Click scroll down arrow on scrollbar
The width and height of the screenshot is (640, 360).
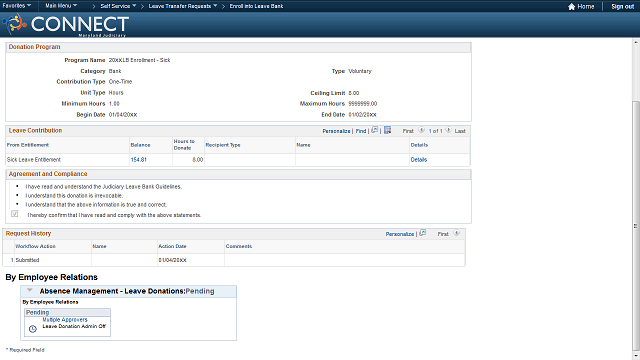(x=636, y=356)
